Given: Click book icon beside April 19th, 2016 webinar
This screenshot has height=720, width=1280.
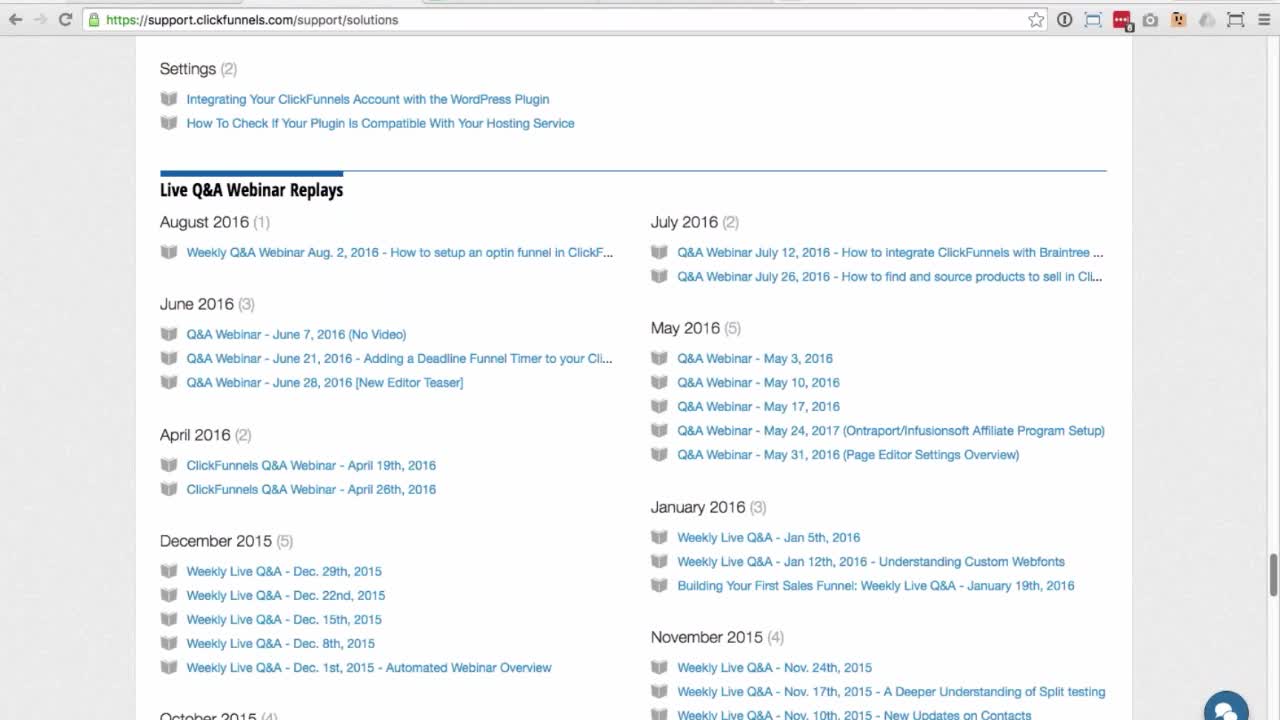Looking at the screenshot, I should click(x=169, y=465).
